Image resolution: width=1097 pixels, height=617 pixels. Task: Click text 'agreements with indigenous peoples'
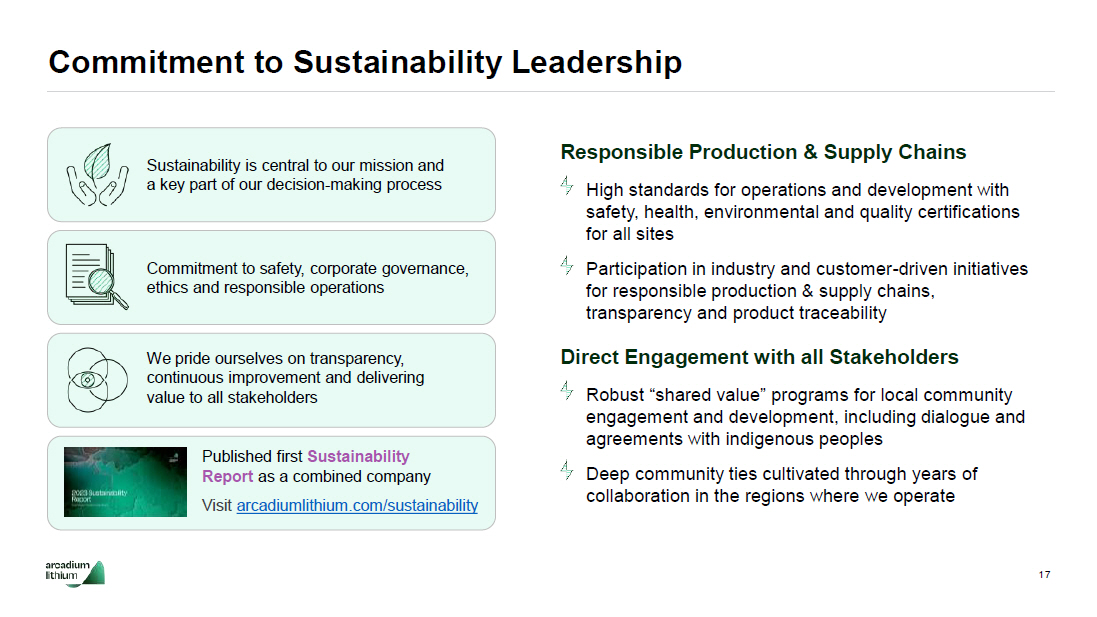(x=734, y=439)
